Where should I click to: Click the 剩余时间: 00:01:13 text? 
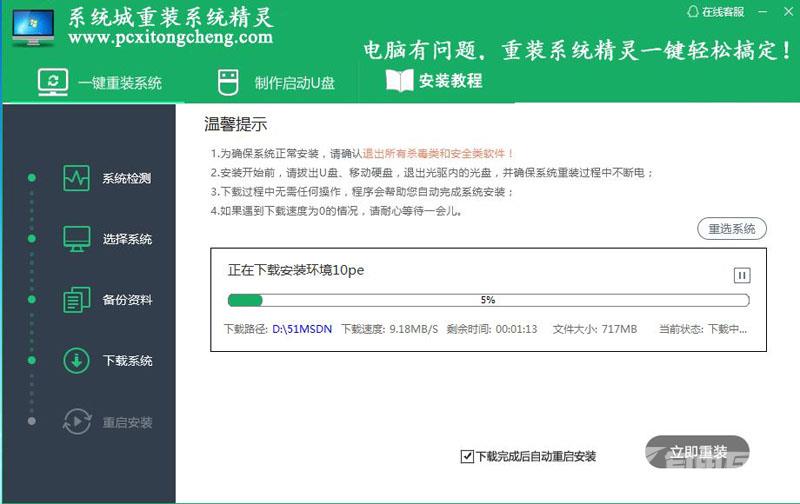492,329
